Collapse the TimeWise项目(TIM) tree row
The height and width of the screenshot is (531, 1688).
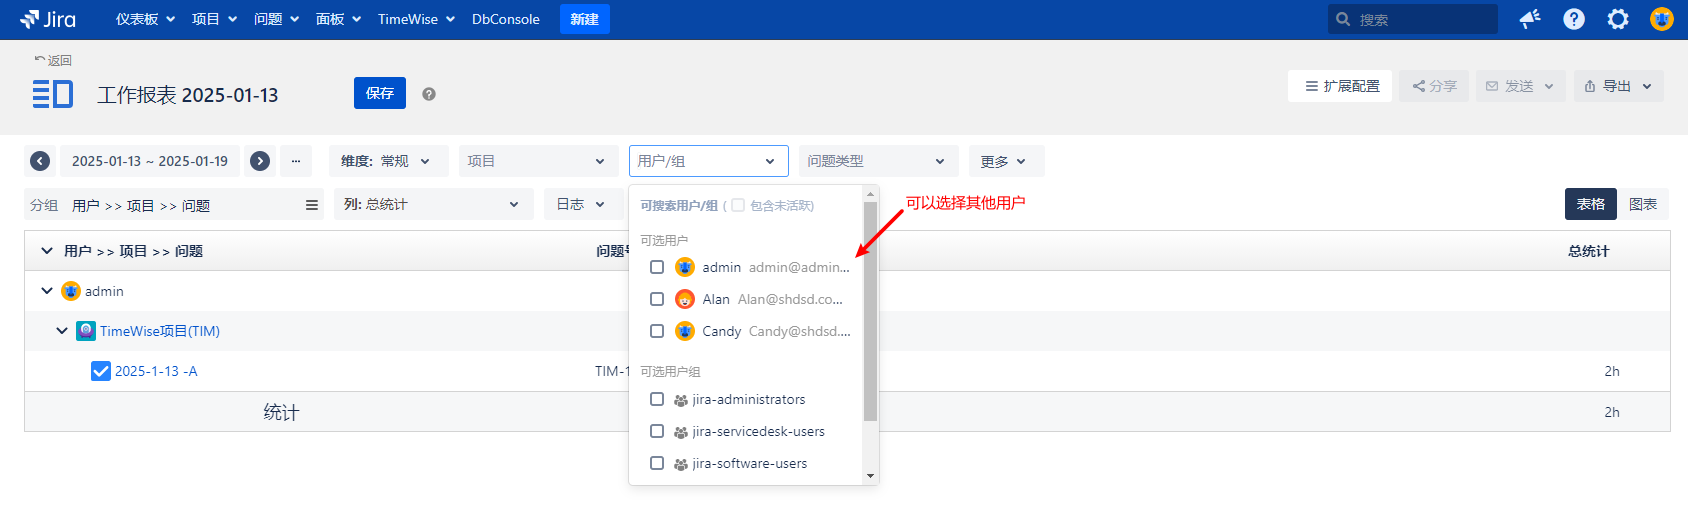point(62,331)
